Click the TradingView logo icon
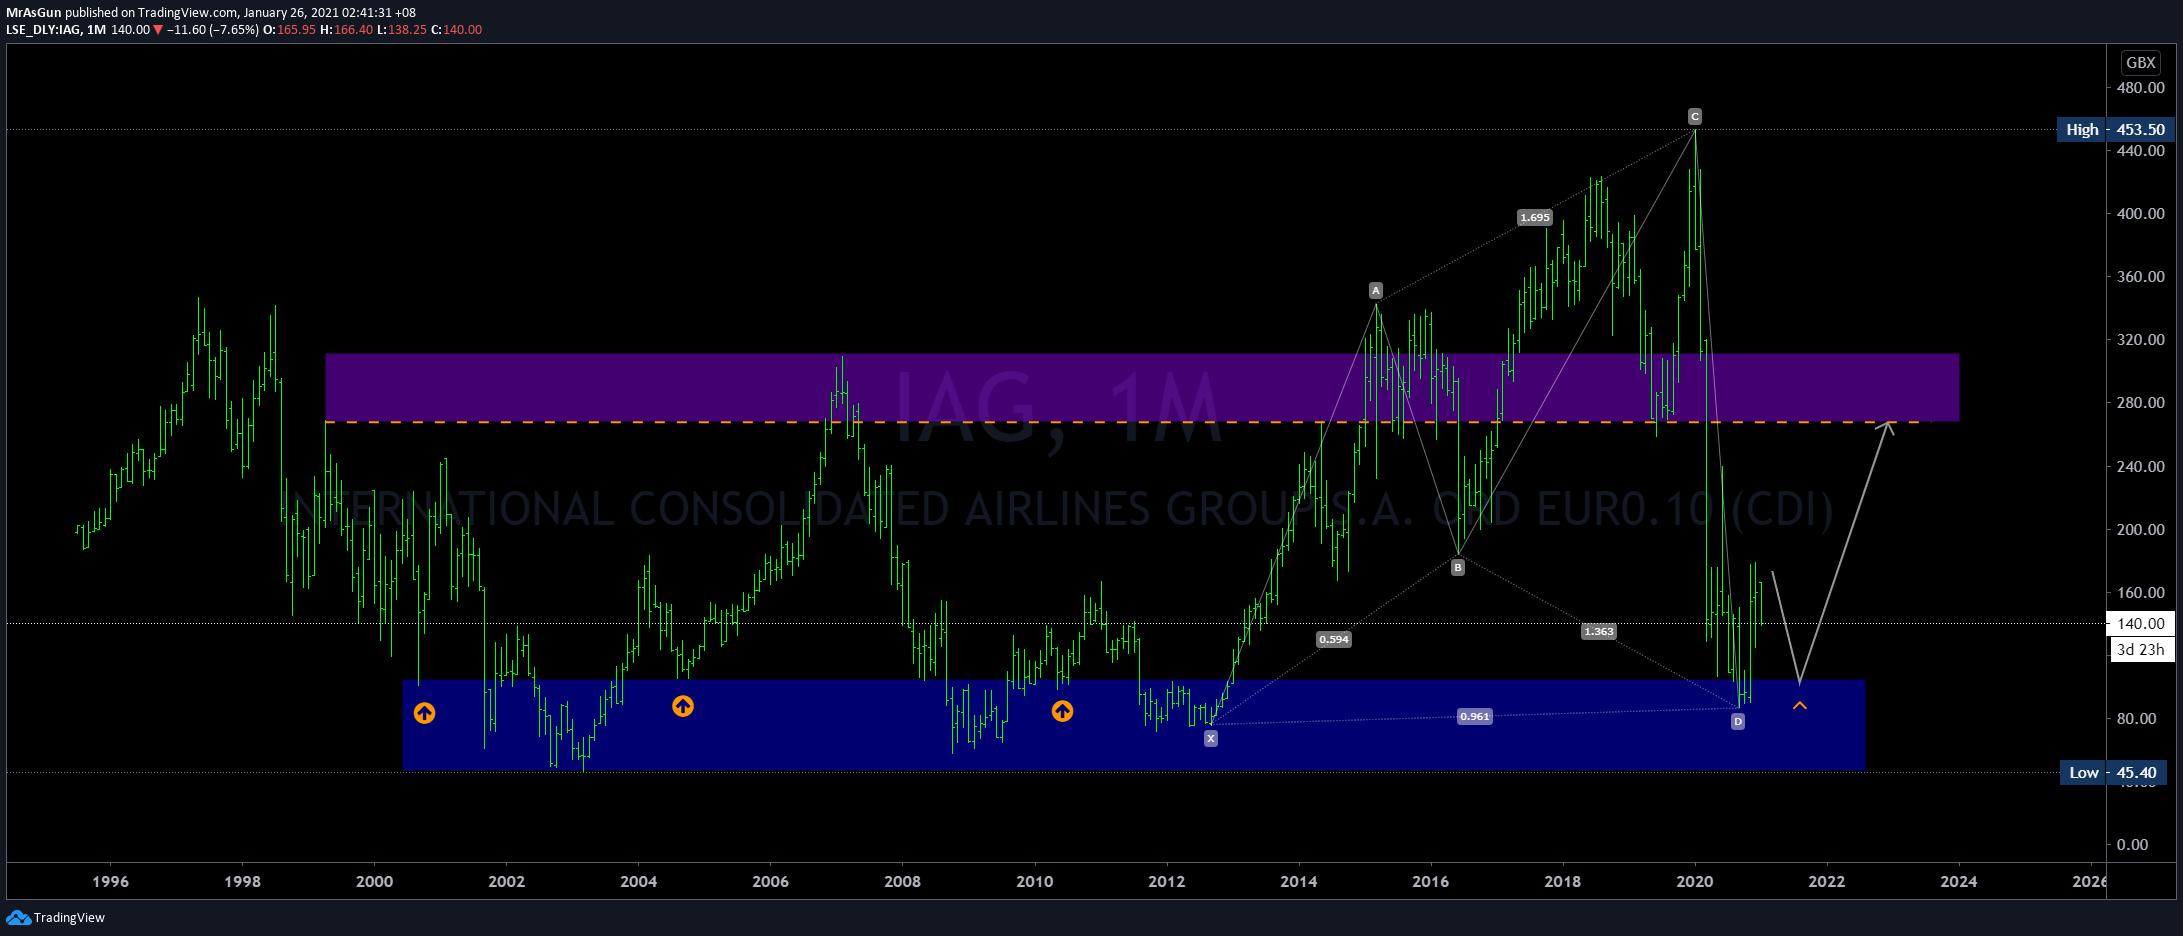Image resolution: width=2183 pixels, height=936 pixels. pyautogui.click(x=18, y=917)
